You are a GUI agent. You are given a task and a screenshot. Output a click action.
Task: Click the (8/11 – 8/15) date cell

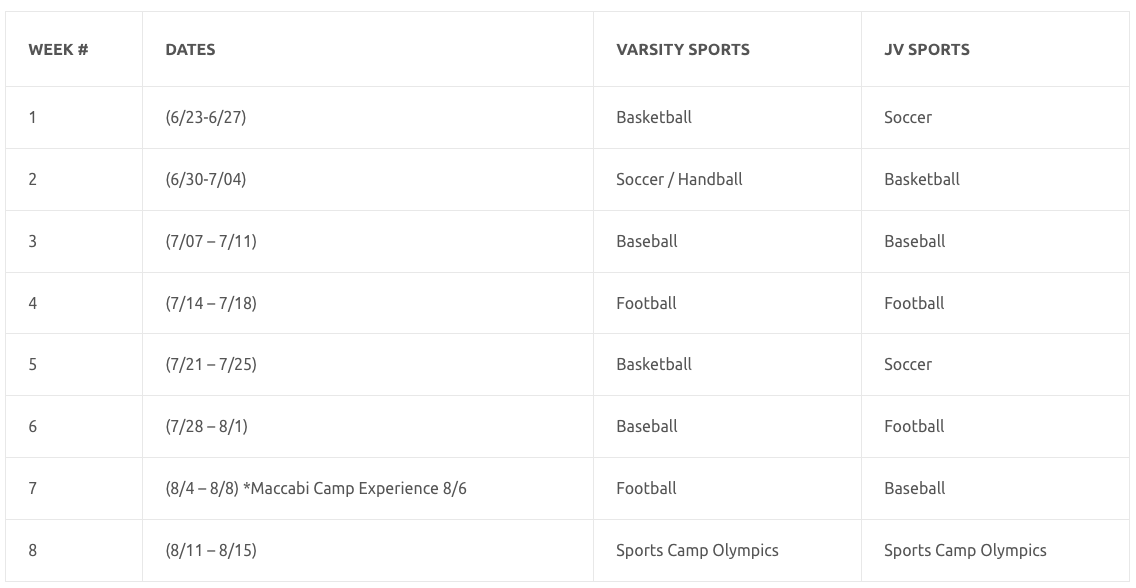211,550
